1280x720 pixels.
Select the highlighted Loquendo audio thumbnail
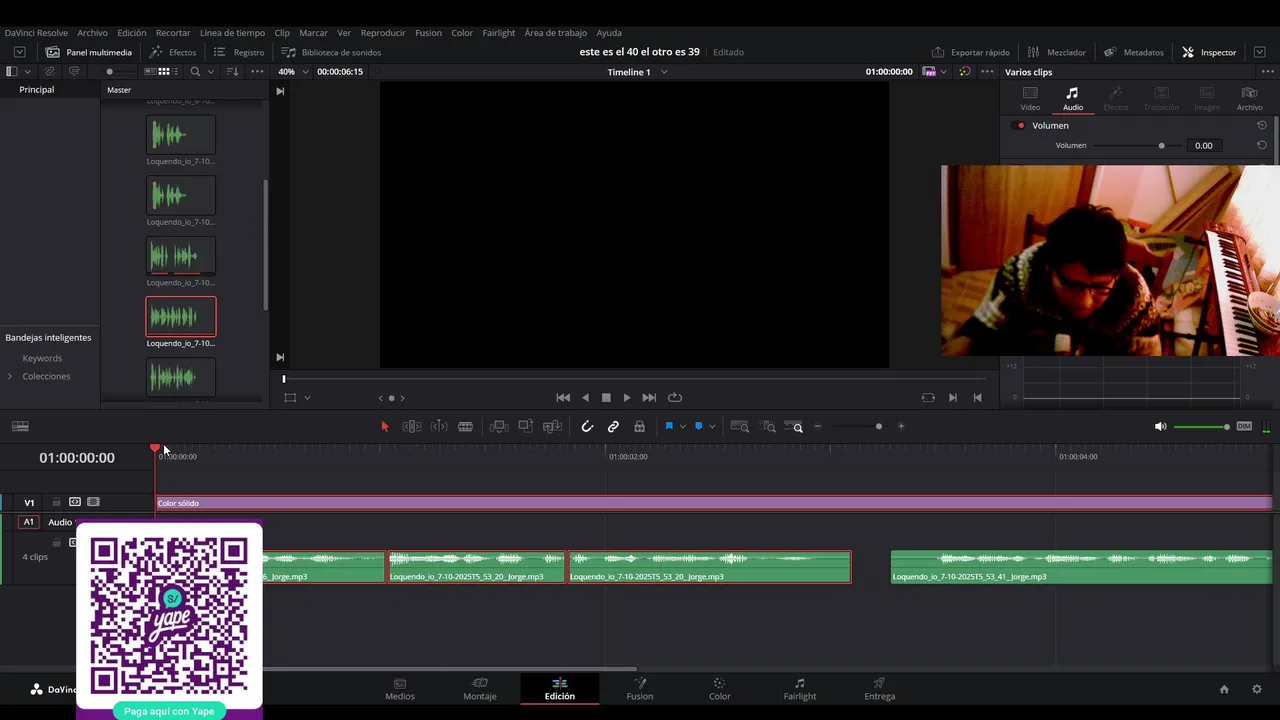pos(181,317)
